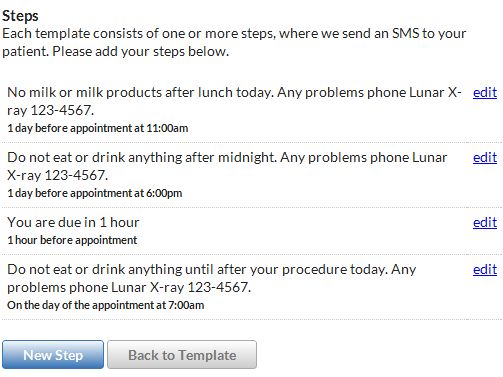The height and width of the screenshot is (377, 503).
Task: Click the On the day at 7:00am timing
Action: click(106, 305)
